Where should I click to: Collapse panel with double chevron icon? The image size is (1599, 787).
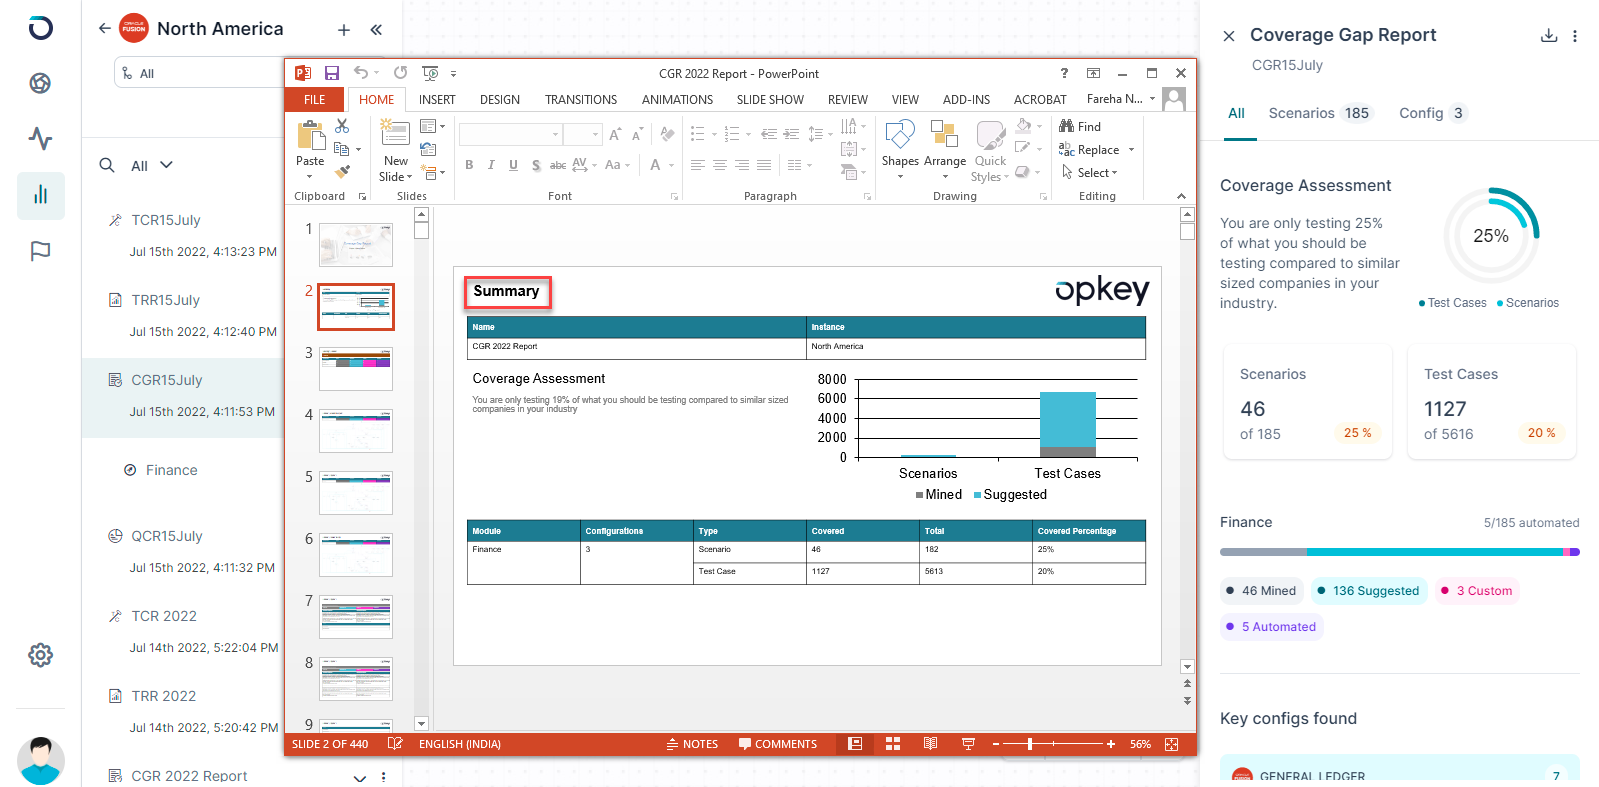click(376, 30)
